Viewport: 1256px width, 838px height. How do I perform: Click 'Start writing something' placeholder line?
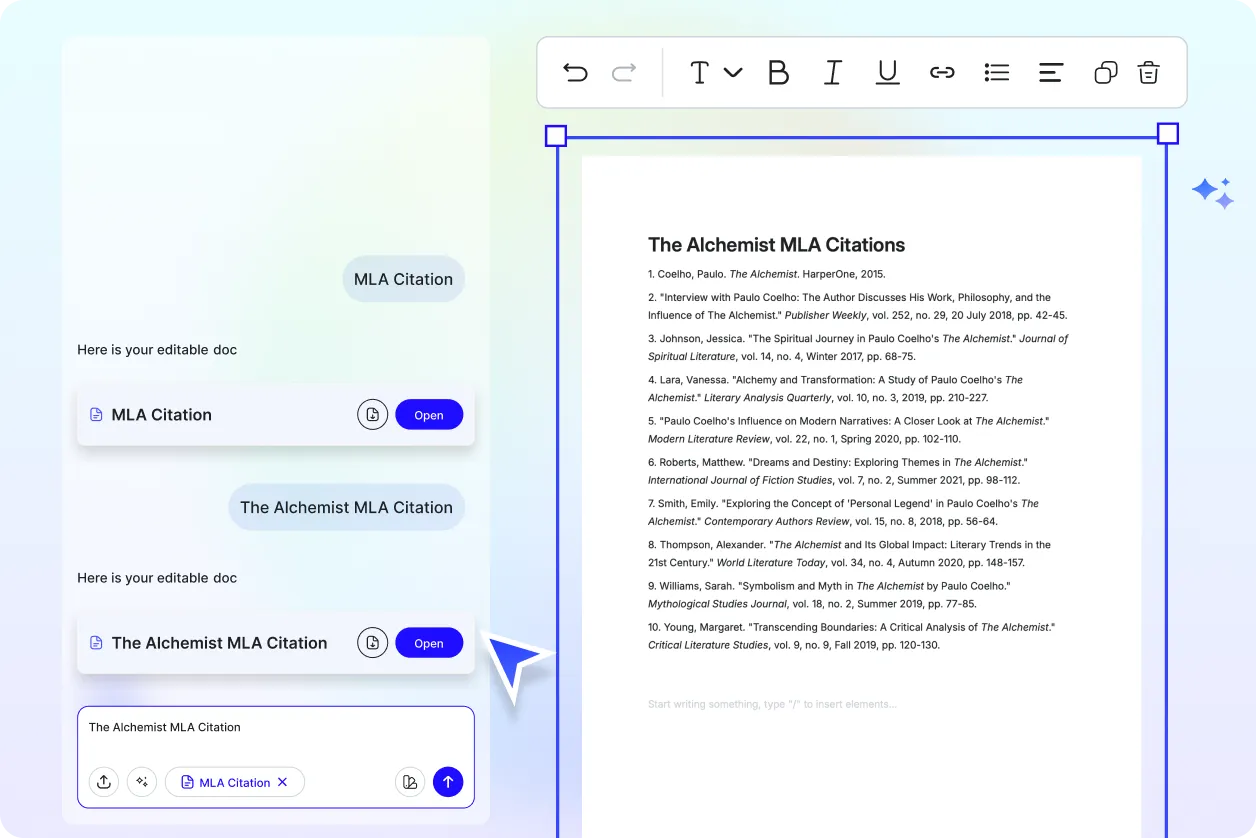tap(772, 704)
